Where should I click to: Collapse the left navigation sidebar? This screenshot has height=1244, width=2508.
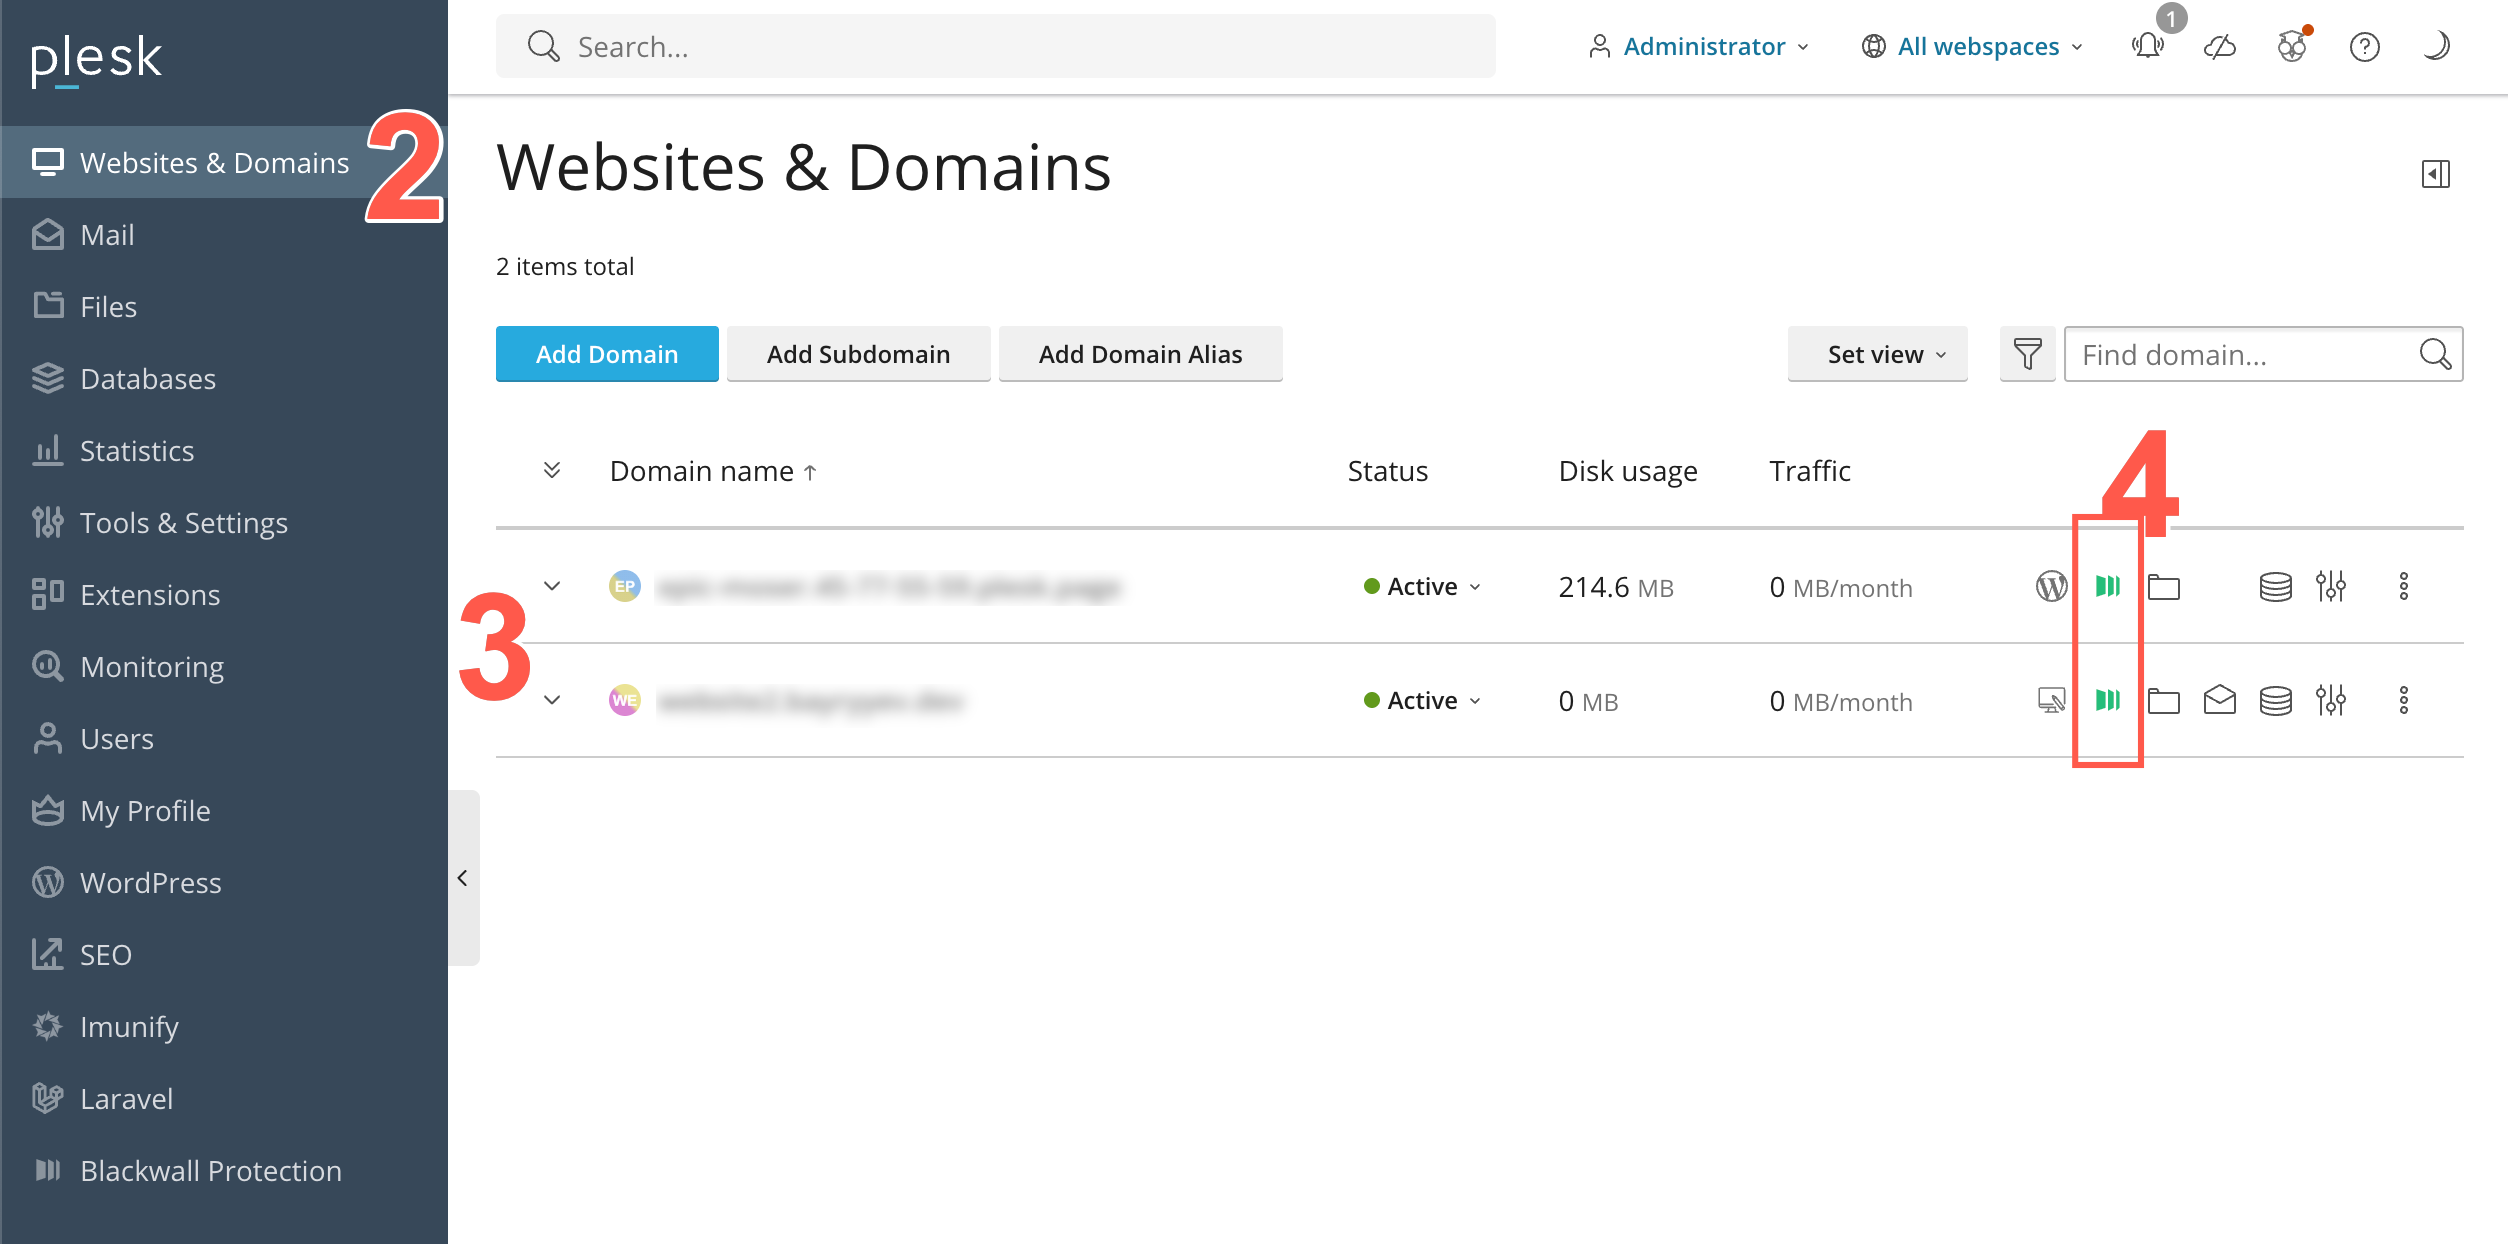click(462, 878)
